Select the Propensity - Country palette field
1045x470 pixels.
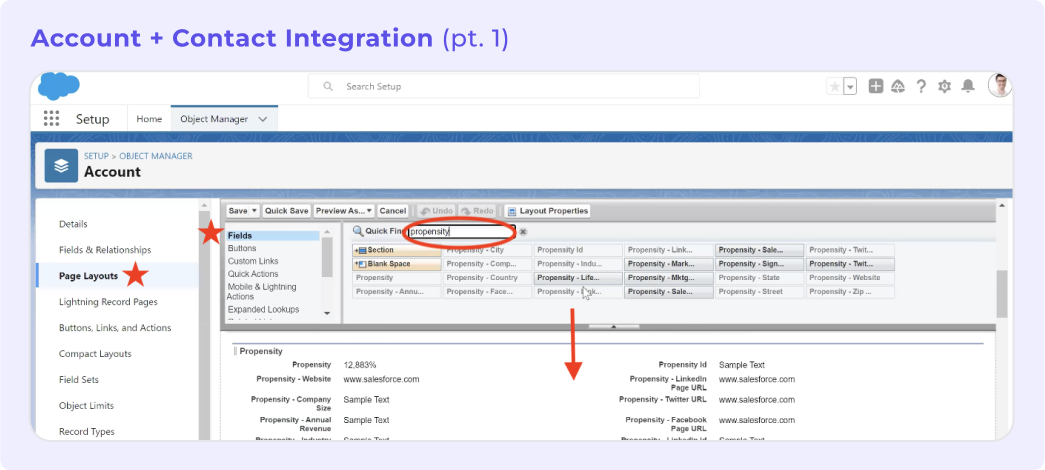pyautogui.click(x=487, y=278)
